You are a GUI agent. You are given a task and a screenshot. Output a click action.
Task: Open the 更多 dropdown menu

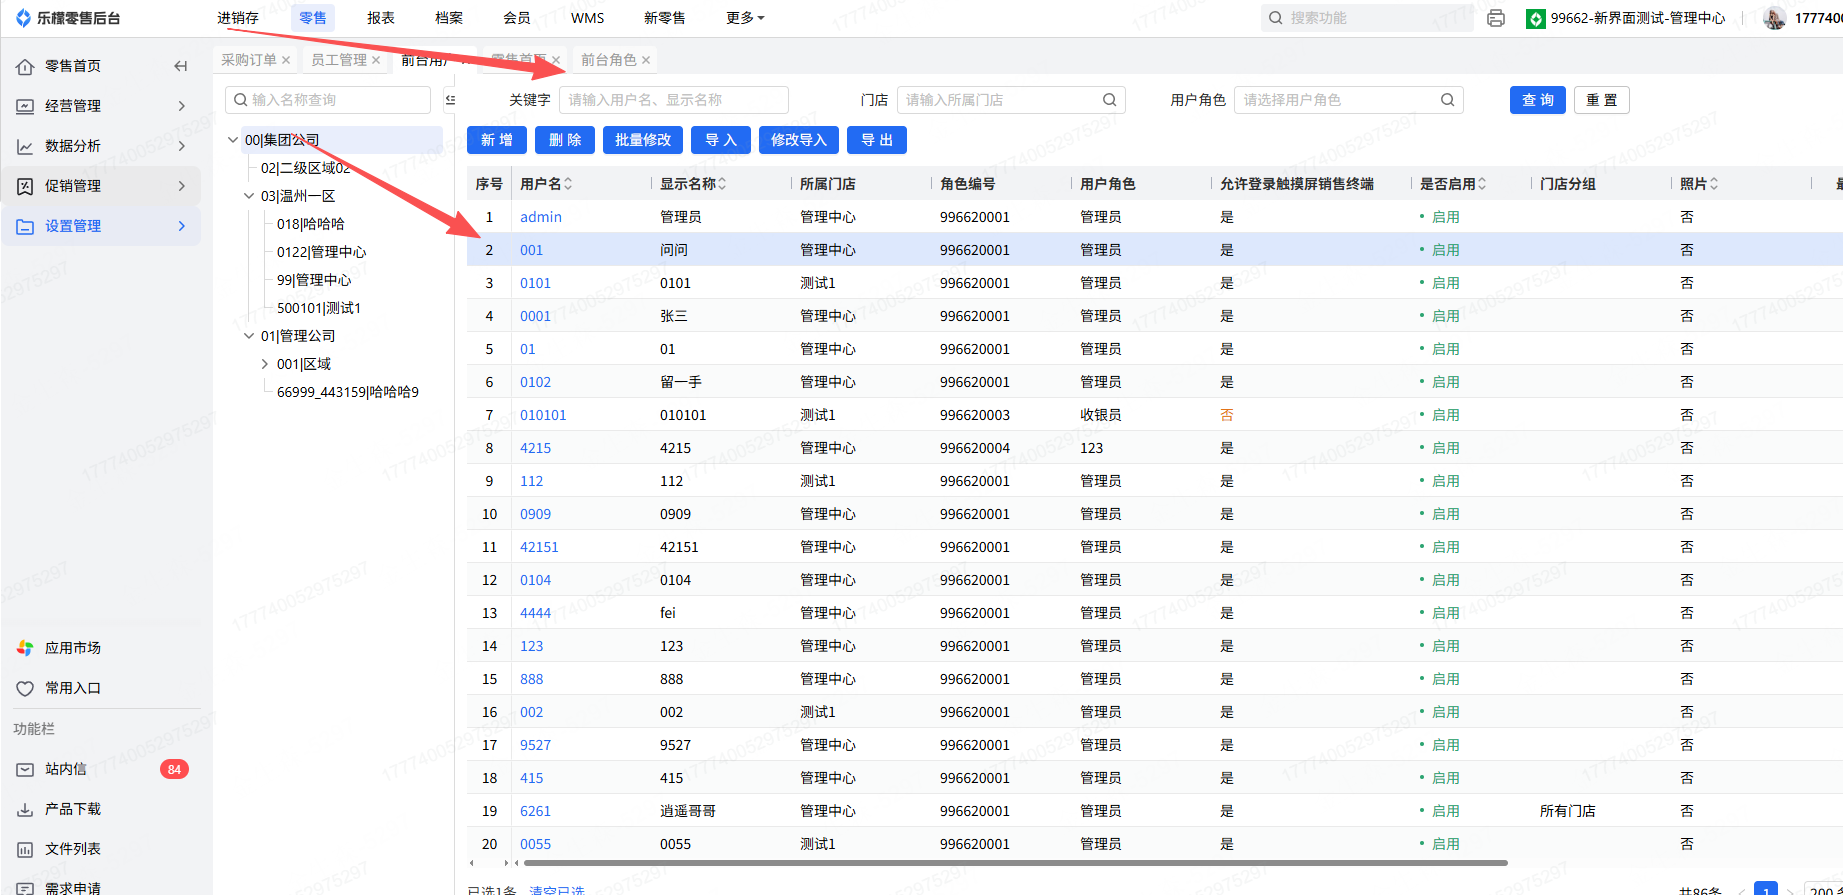(x=745, y=18)
